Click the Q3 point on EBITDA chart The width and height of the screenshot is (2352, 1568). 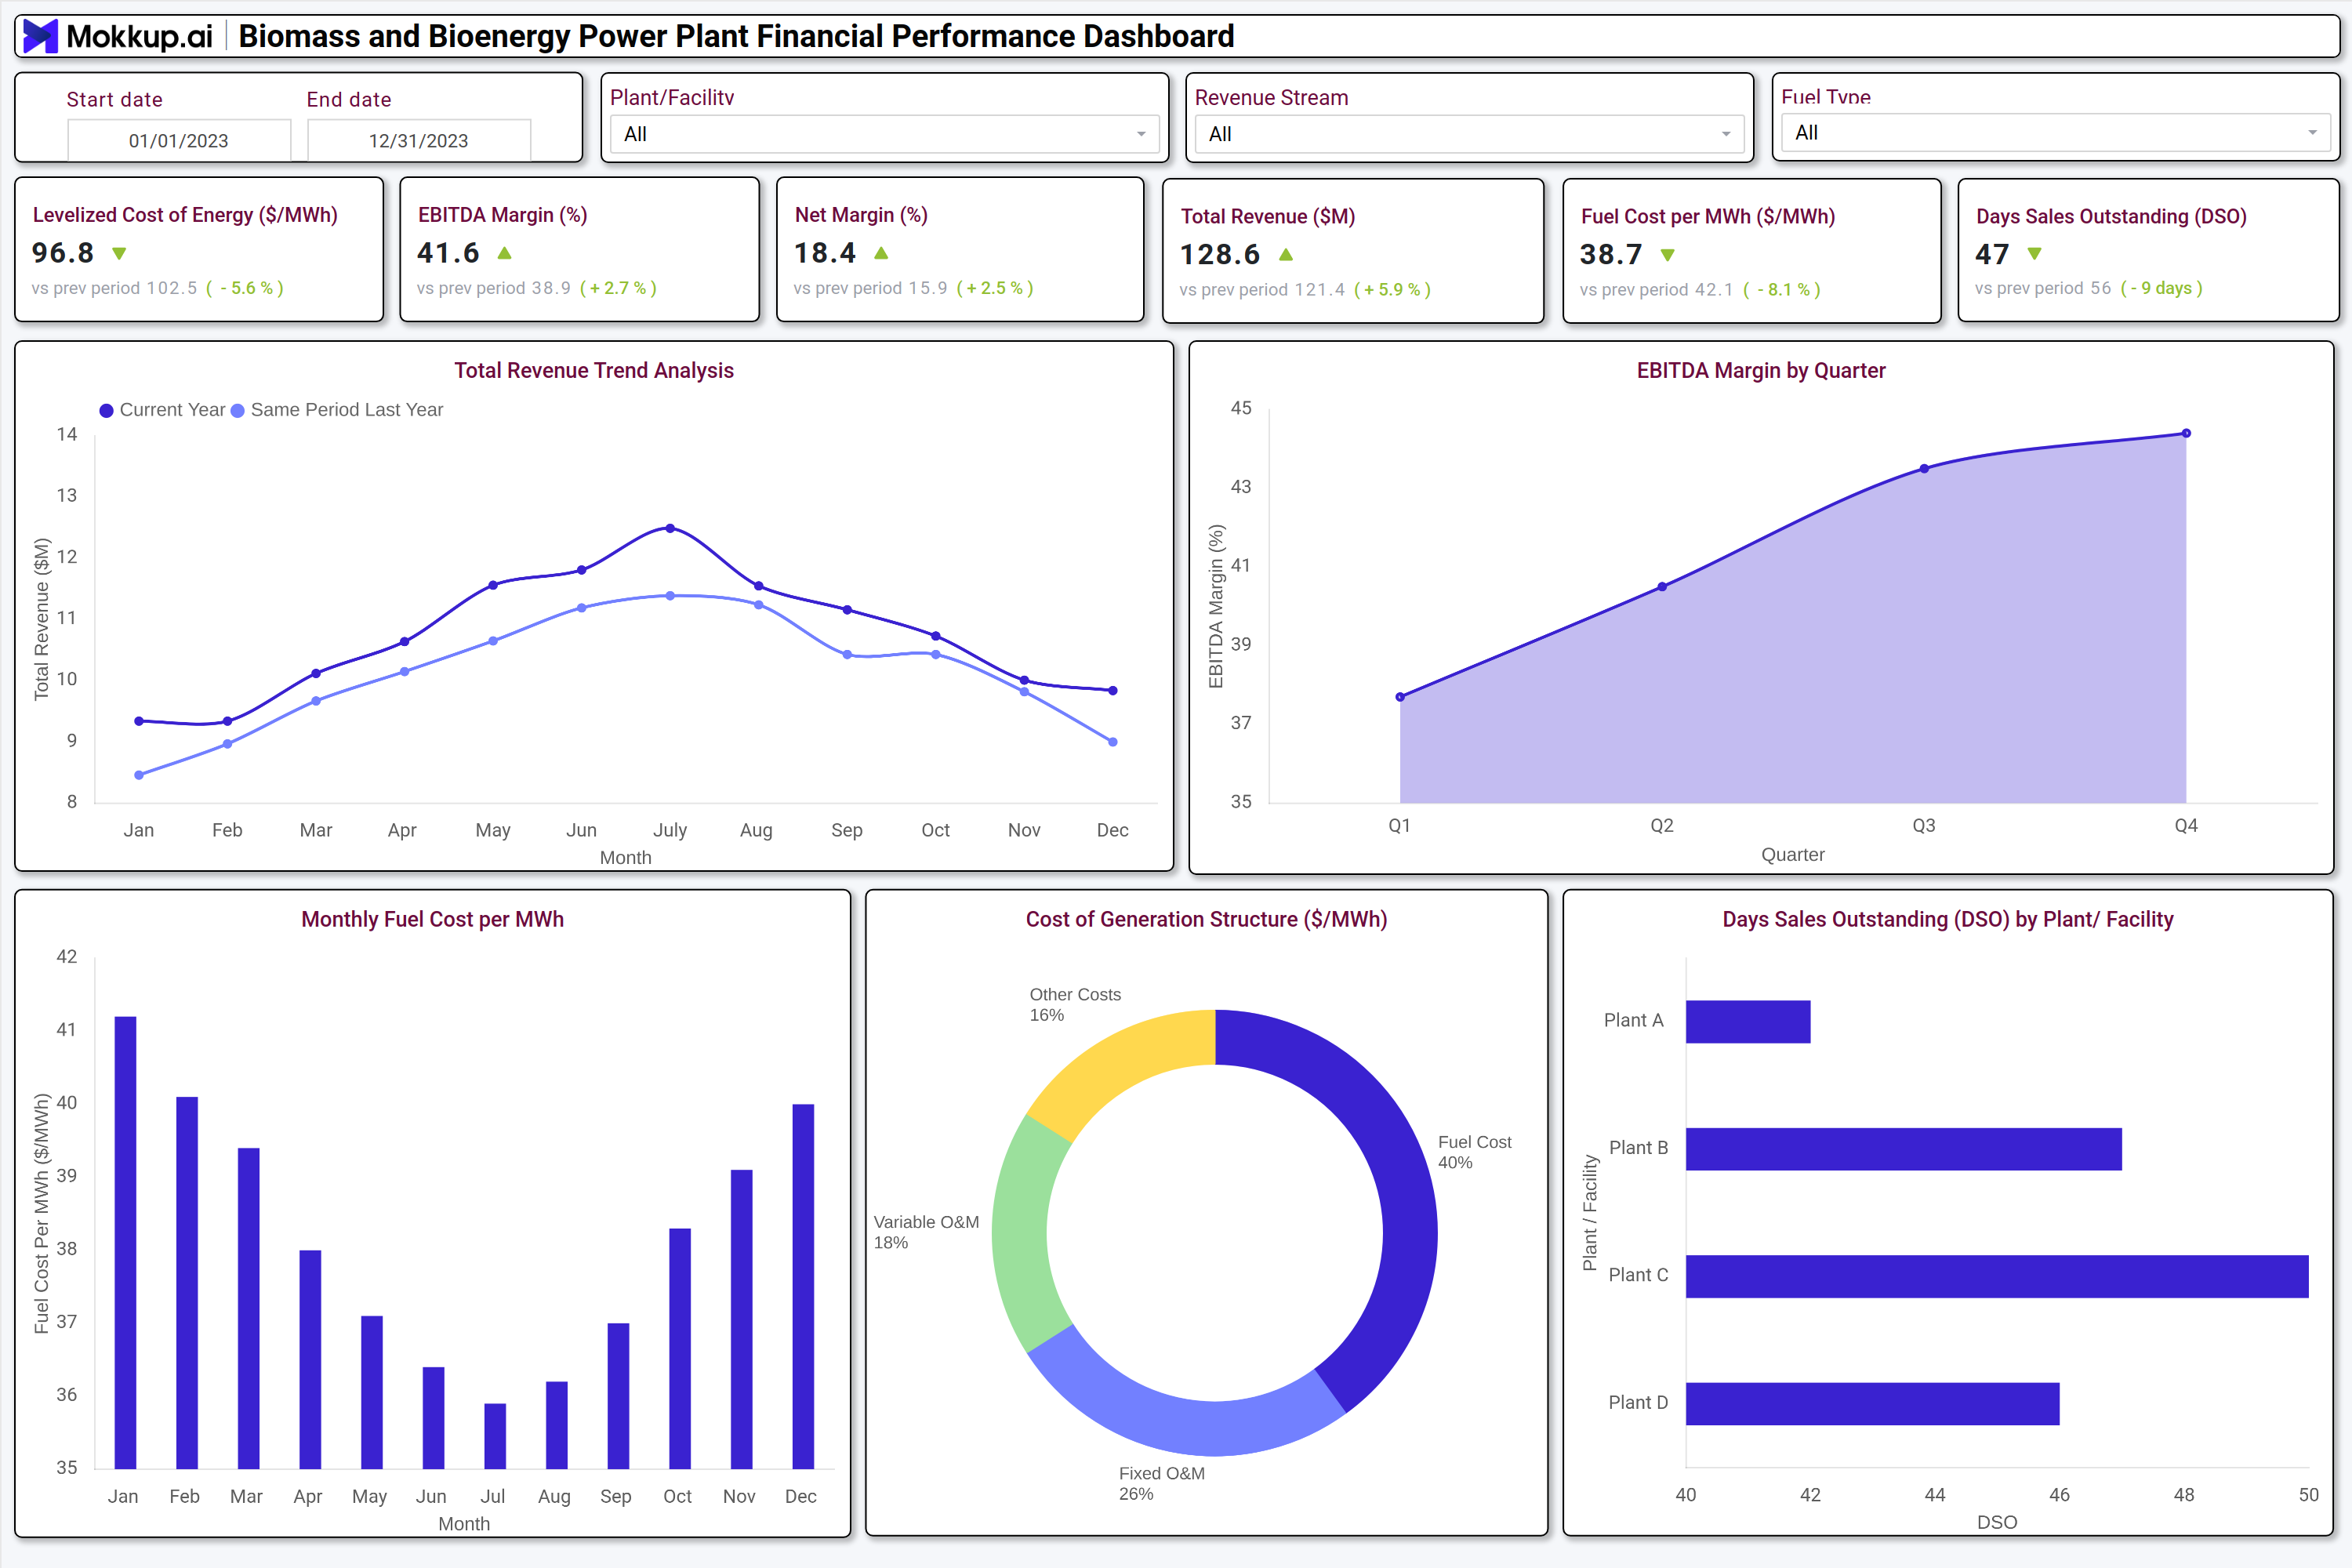point(1924,468)
